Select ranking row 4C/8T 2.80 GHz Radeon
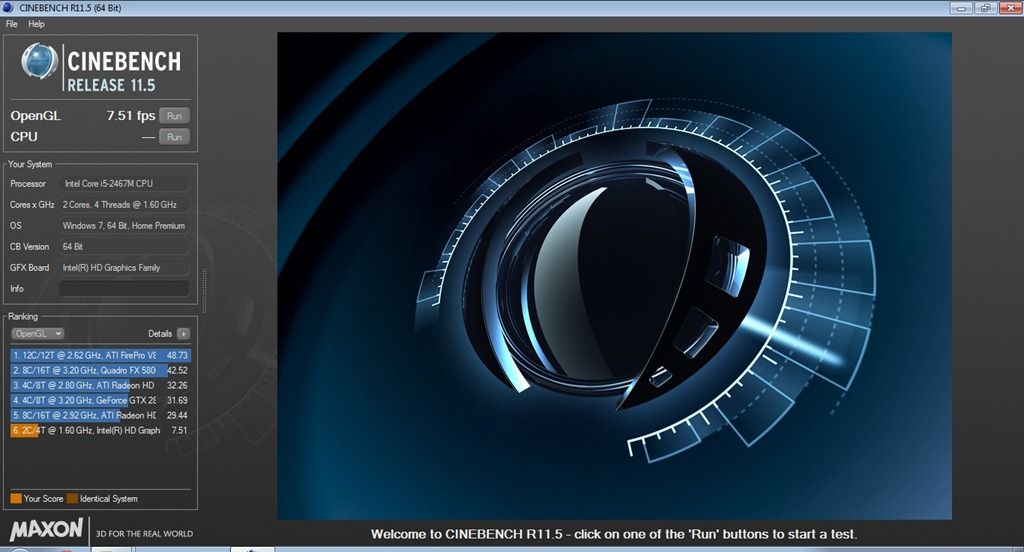Viewport: 1024px width, 552px height. [x=101, y=385]
